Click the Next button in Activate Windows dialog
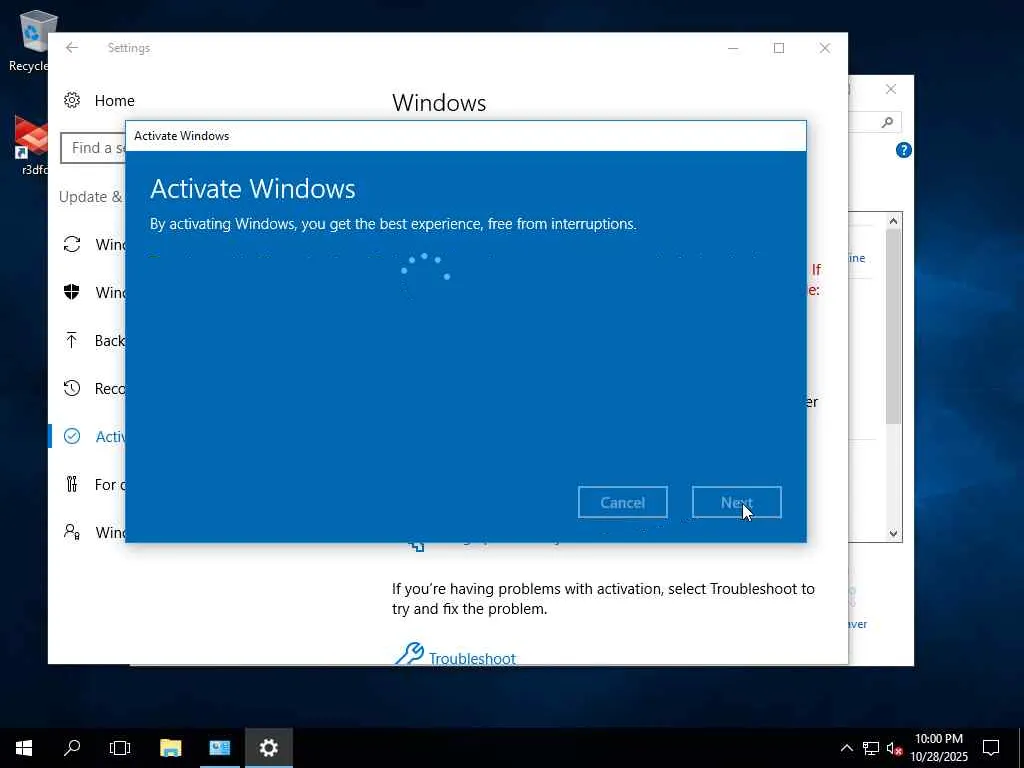1024x768 pixels. click(x=737, y=502)
